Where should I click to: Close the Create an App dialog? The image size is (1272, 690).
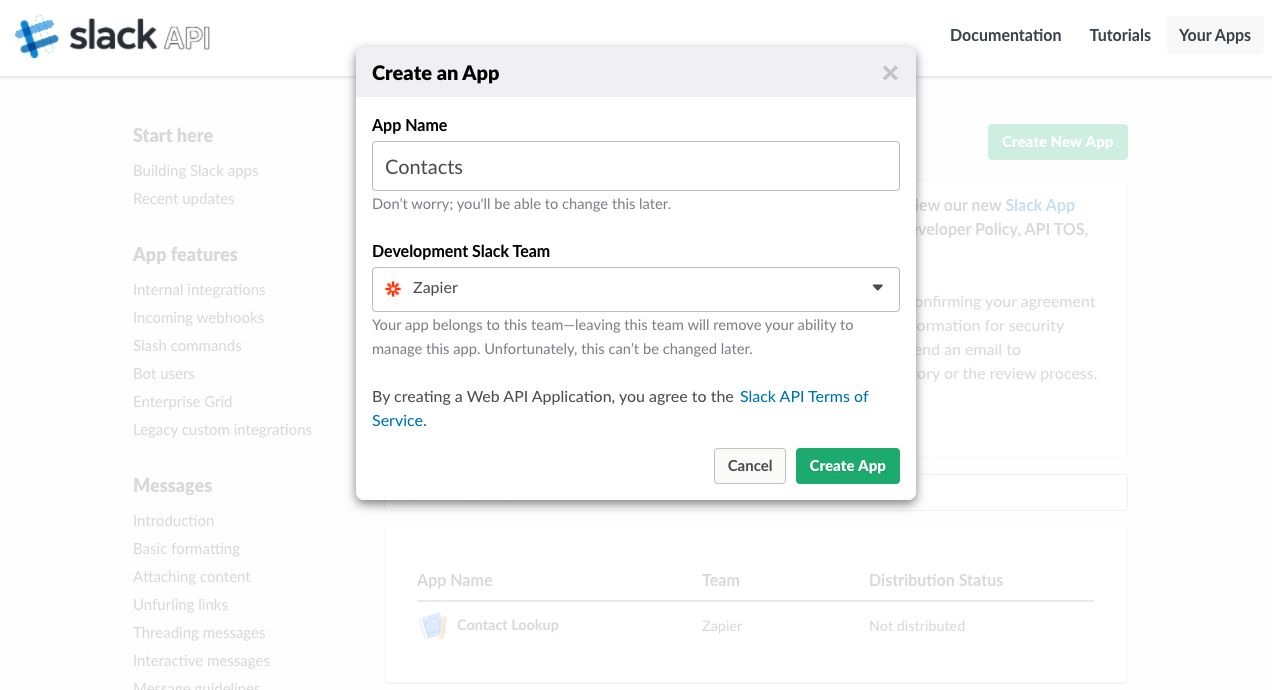click(890, 73)
